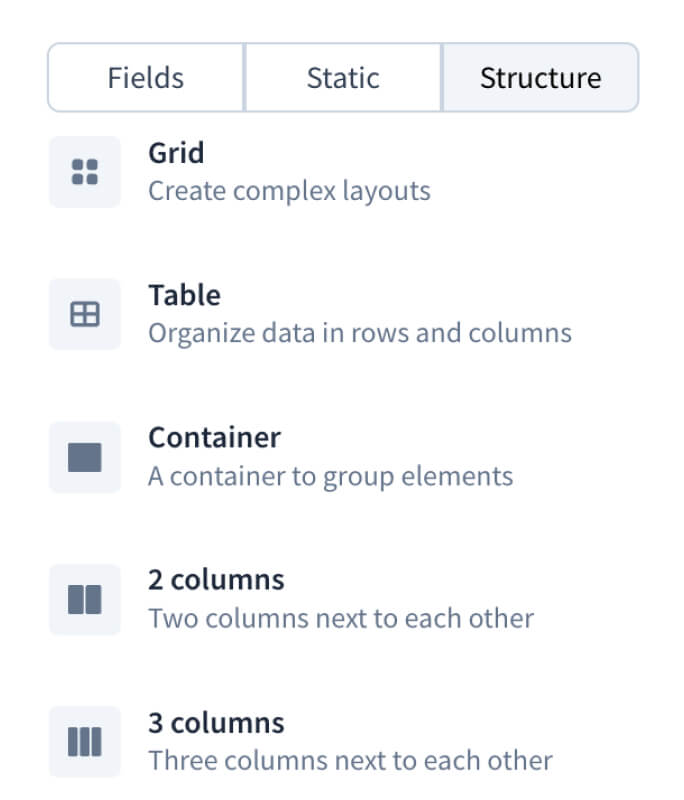Click the "2 columns" heading
This screenshot has width=684, height=800.
pyautogui.click(x=216, y=580)
